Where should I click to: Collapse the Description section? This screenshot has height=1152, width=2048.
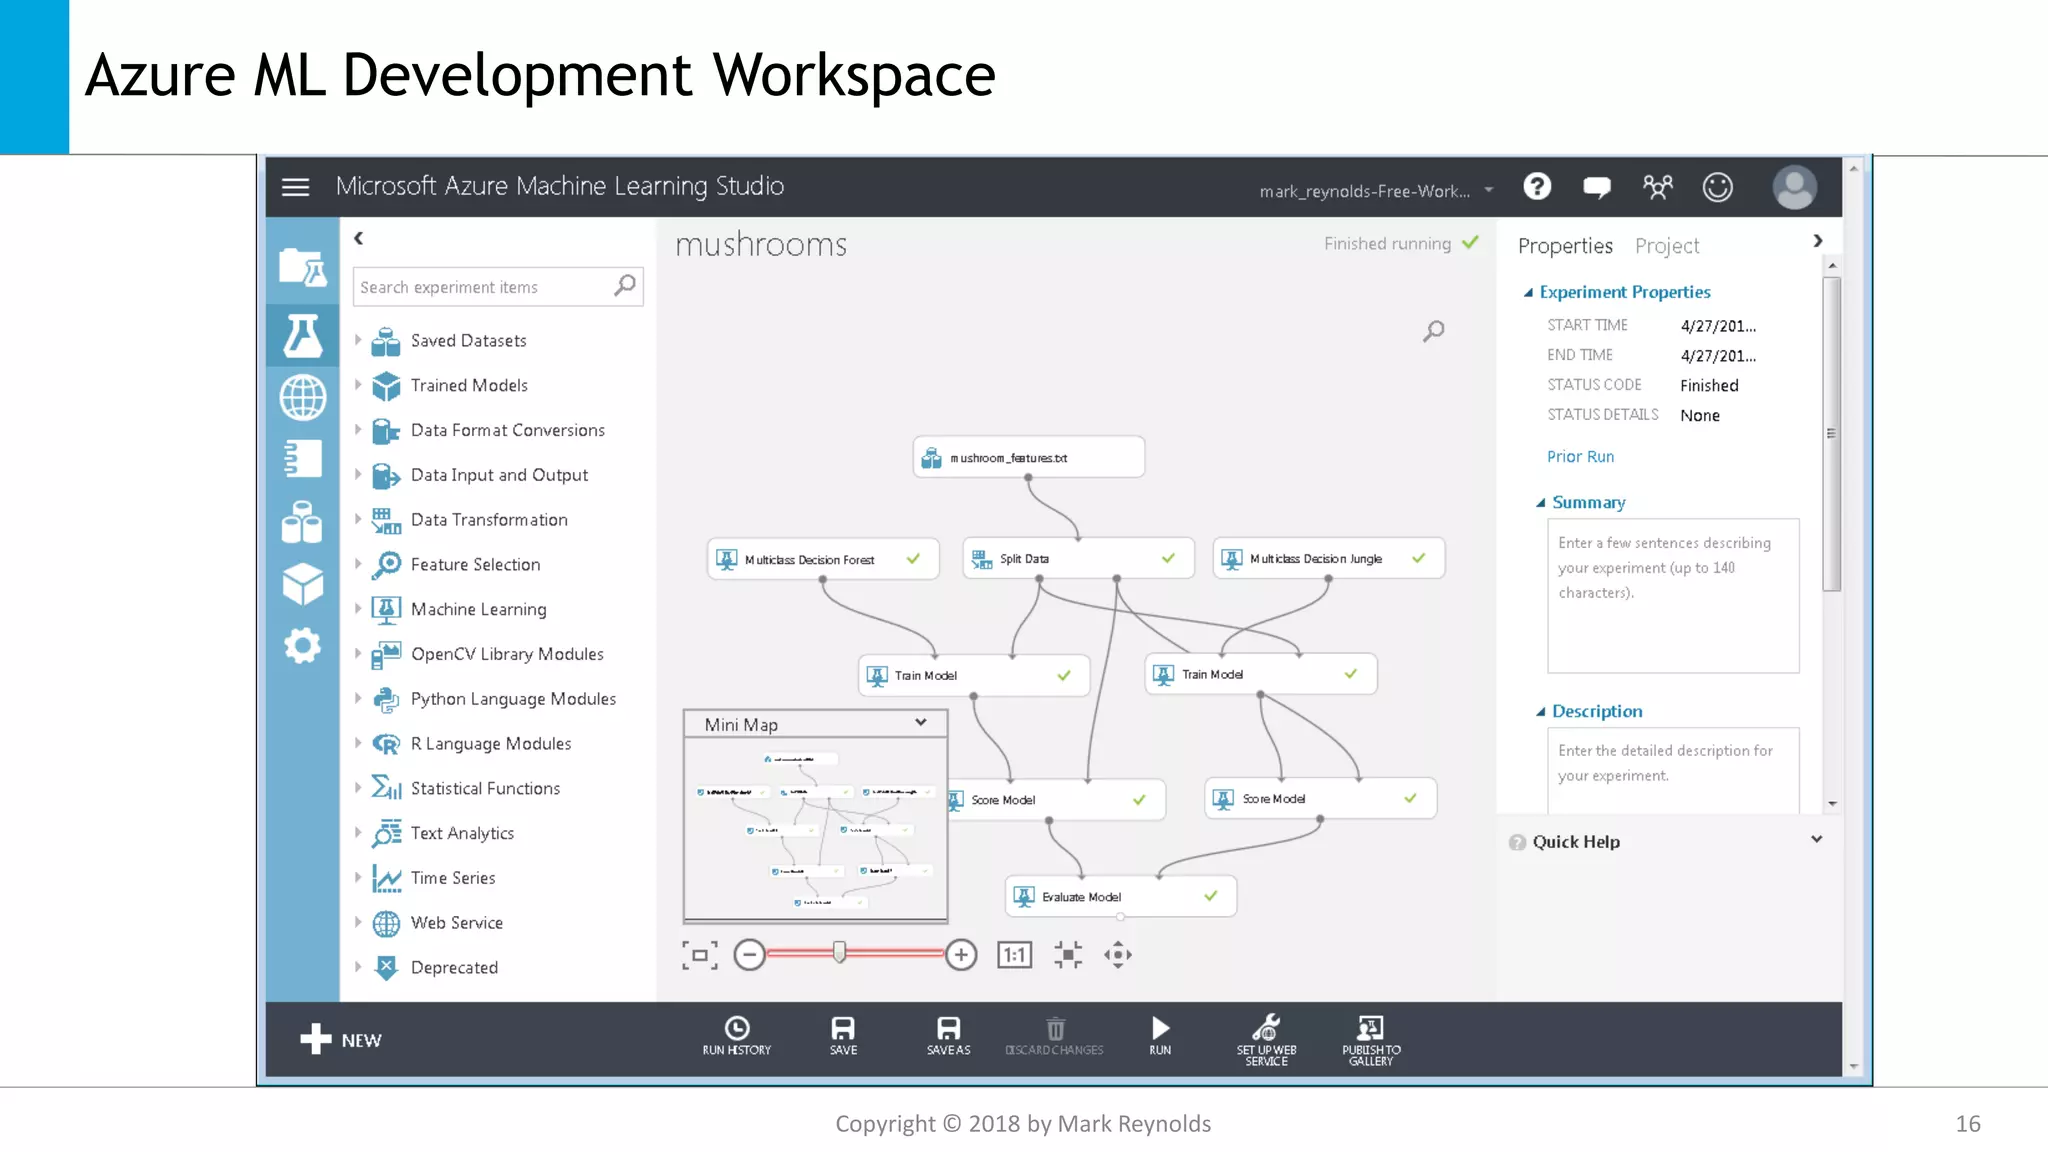pyautogui.click(x=1541, y=712)
